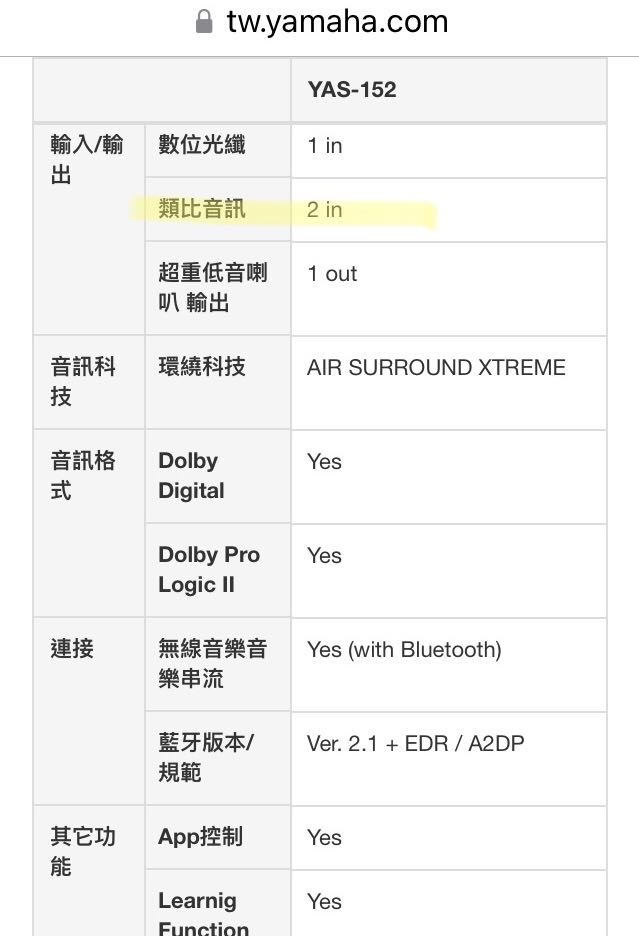
Task: Select the 環繞科技 row label
Action: pos(201,367)
